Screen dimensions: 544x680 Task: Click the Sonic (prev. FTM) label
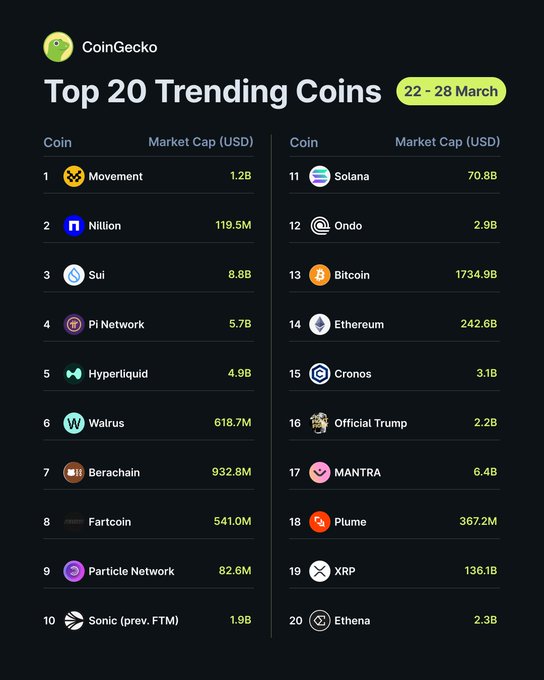[134, 621]
